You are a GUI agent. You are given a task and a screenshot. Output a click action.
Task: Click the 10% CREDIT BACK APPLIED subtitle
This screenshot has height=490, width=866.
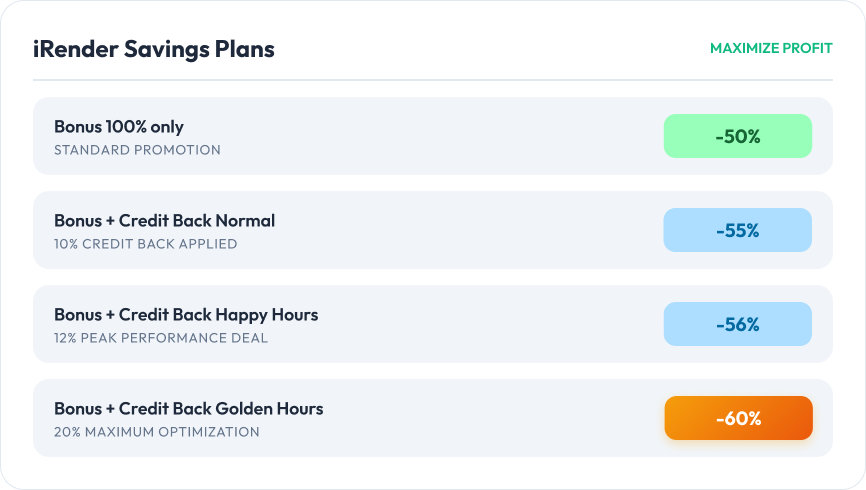pos(145,244)
